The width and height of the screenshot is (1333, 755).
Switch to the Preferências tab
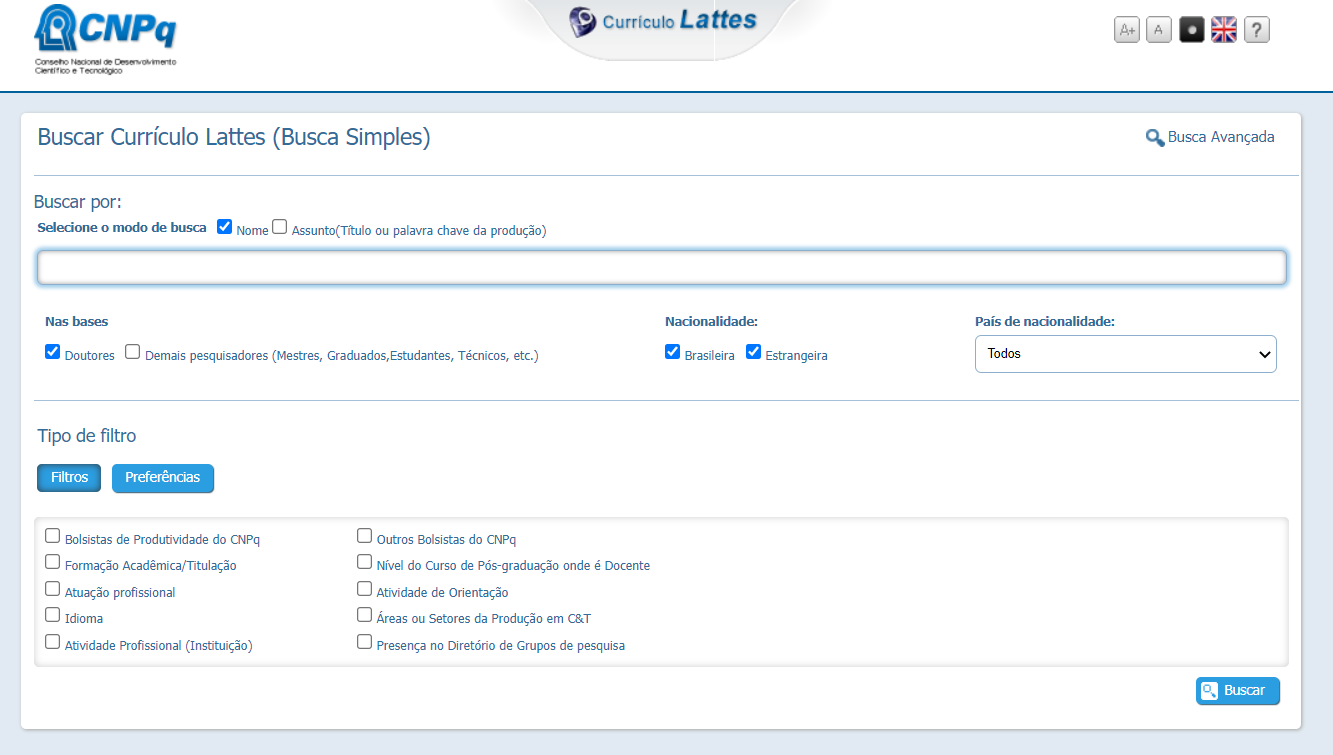tap(162, 478)
